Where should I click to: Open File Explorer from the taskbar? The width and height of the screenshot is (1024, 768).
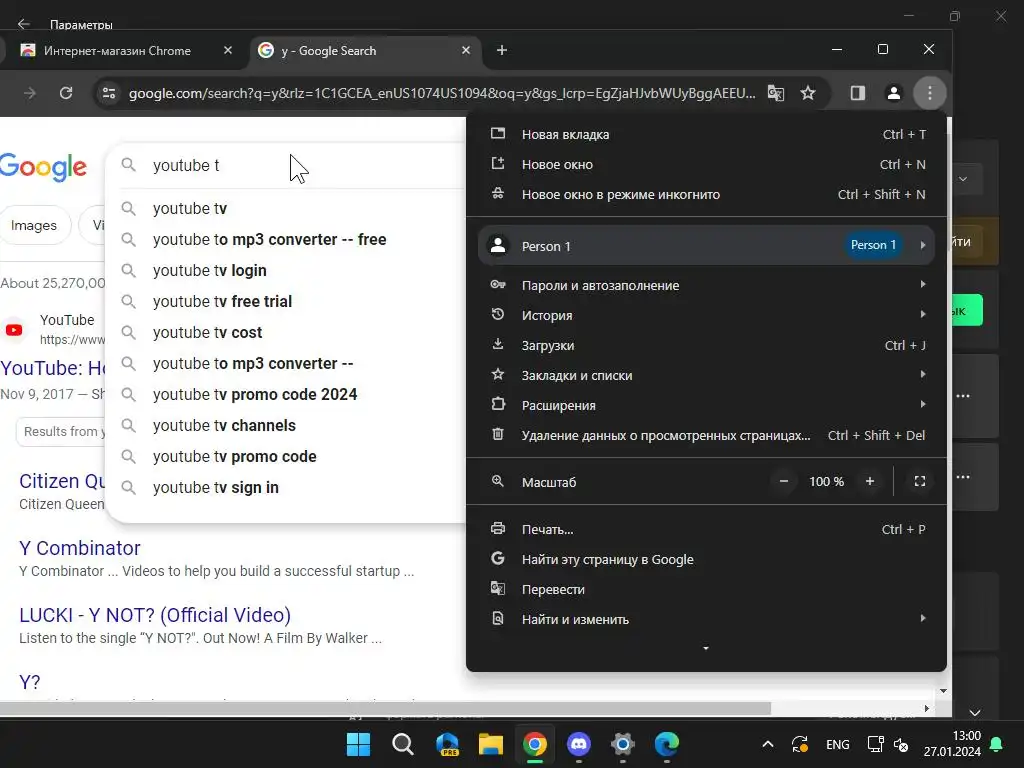click(490, 744)
